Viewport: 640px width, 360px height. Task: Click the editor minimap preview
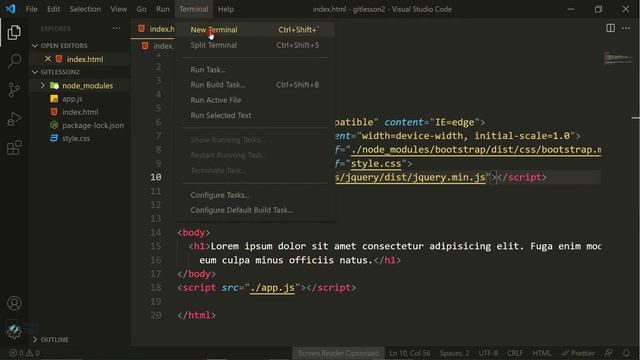click(618, 58)
